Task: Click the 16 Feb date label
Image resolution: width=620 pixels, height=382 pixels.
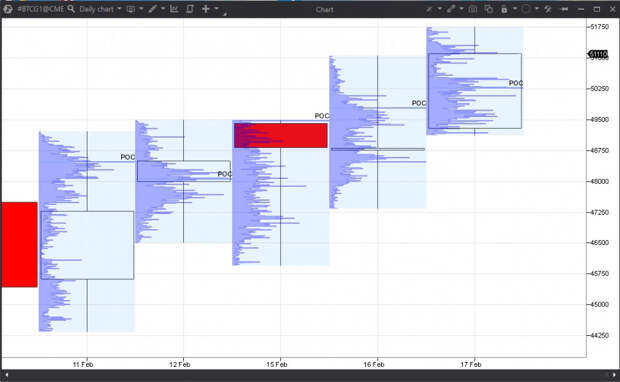Action: point(374,364)
